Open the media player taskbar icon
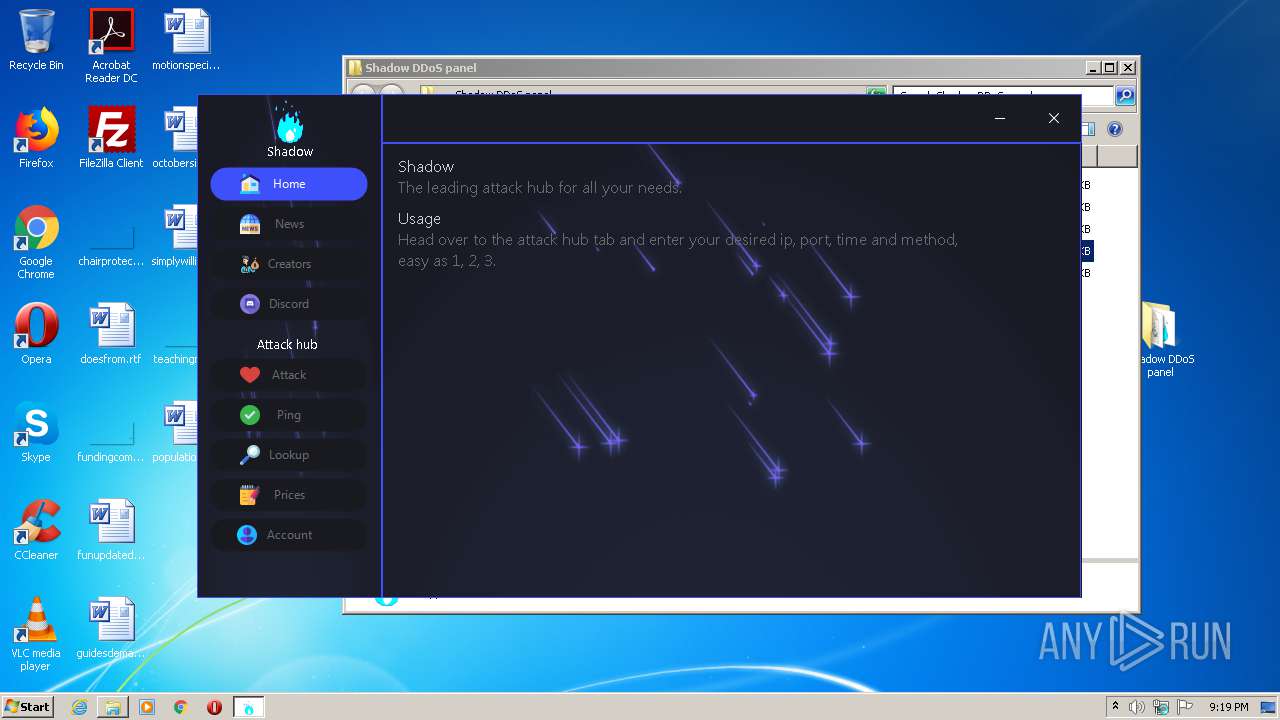Screen dimensions: 1280x720 pos(147,707)
